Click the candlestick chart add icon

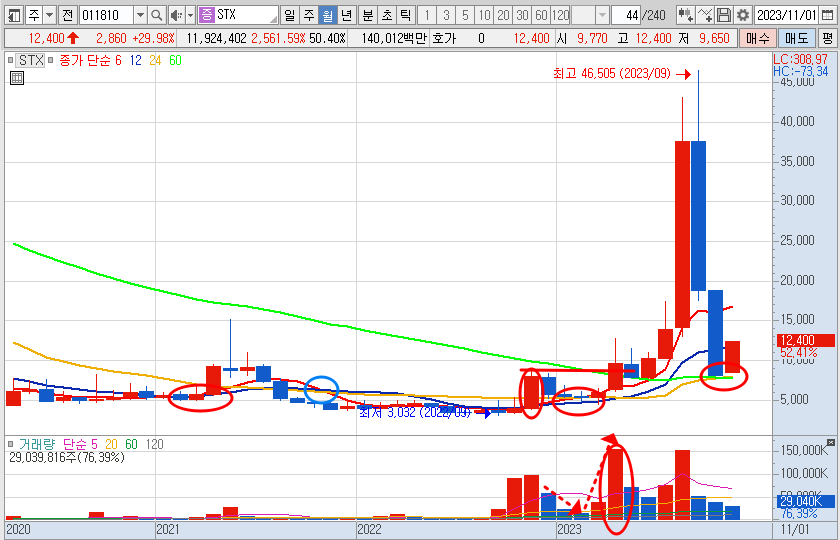click(x=686, y=15)
